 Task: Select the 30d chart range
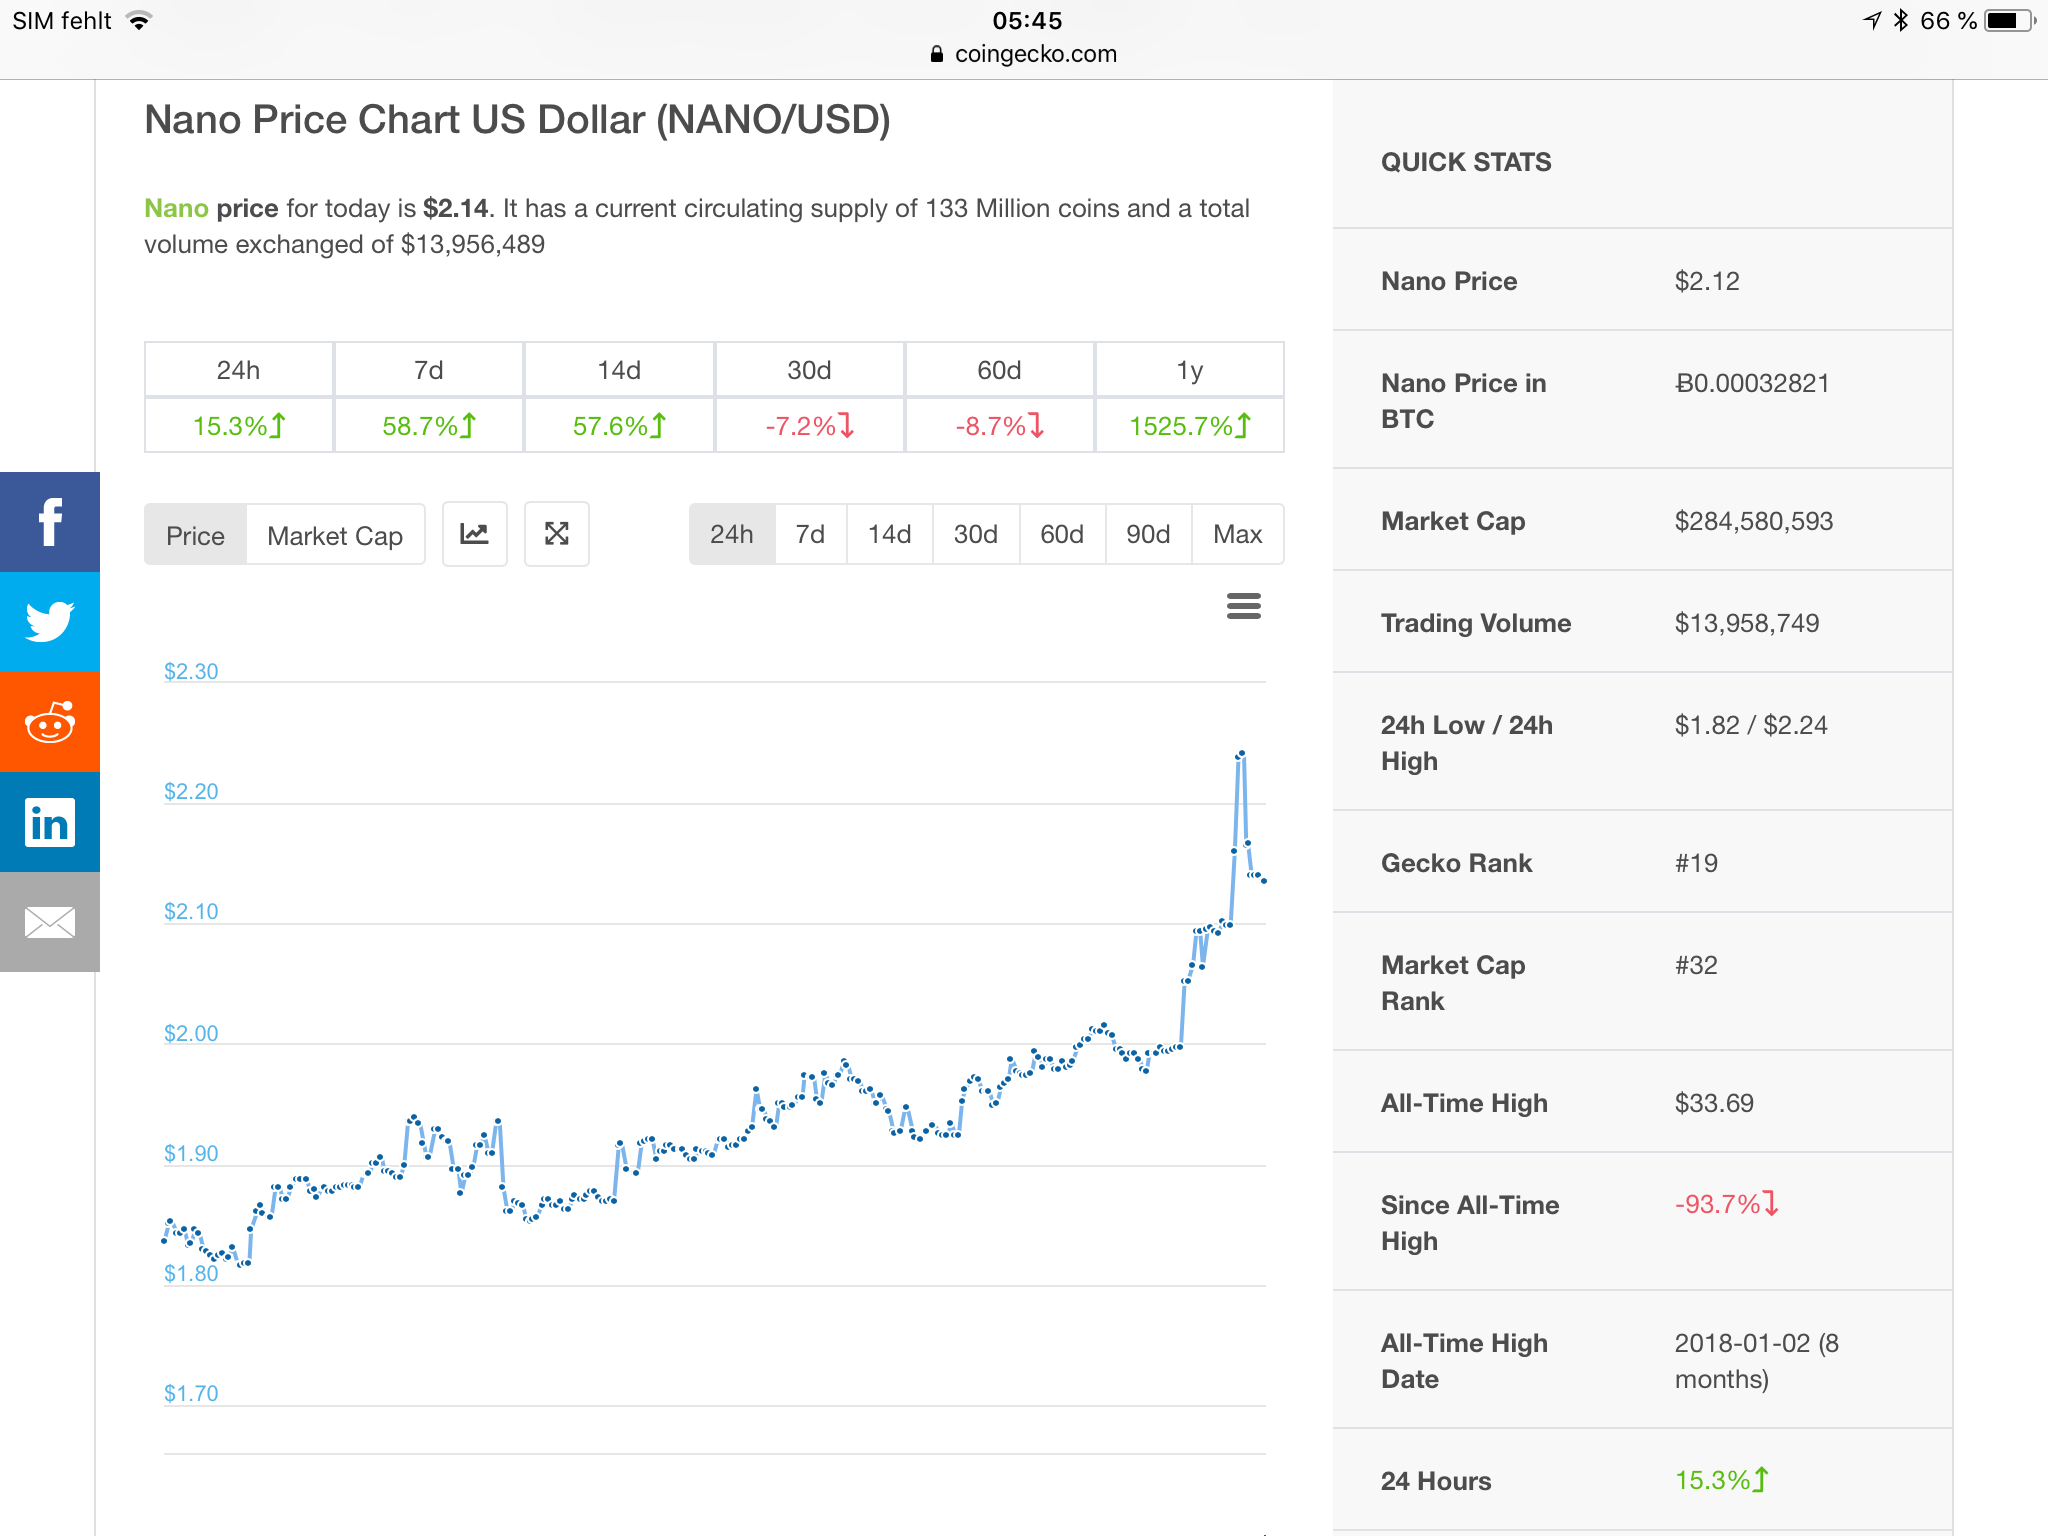(975, 534)
